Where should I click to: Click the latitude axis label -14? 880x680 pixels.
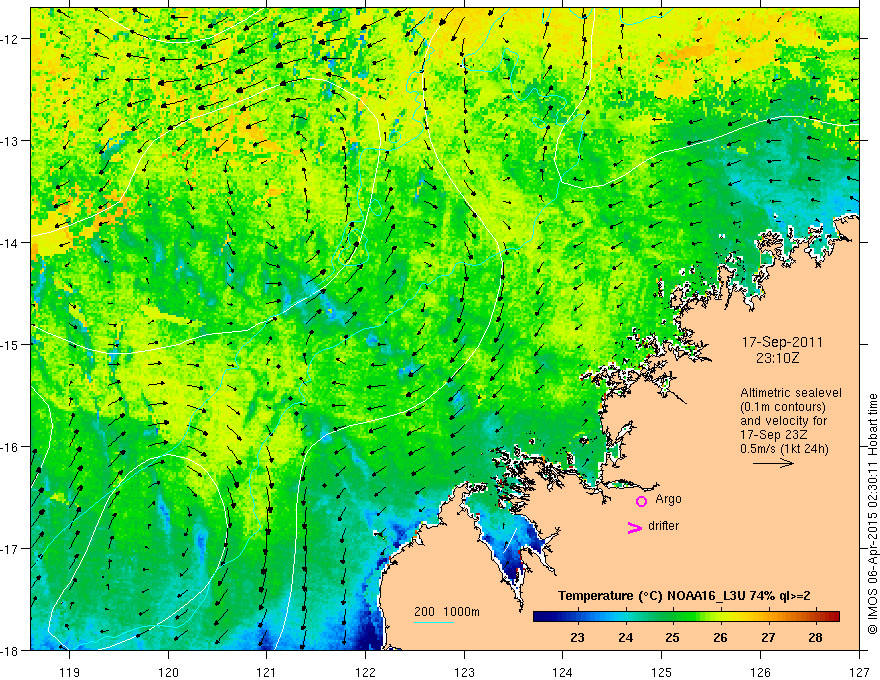[x=11, y=243]
